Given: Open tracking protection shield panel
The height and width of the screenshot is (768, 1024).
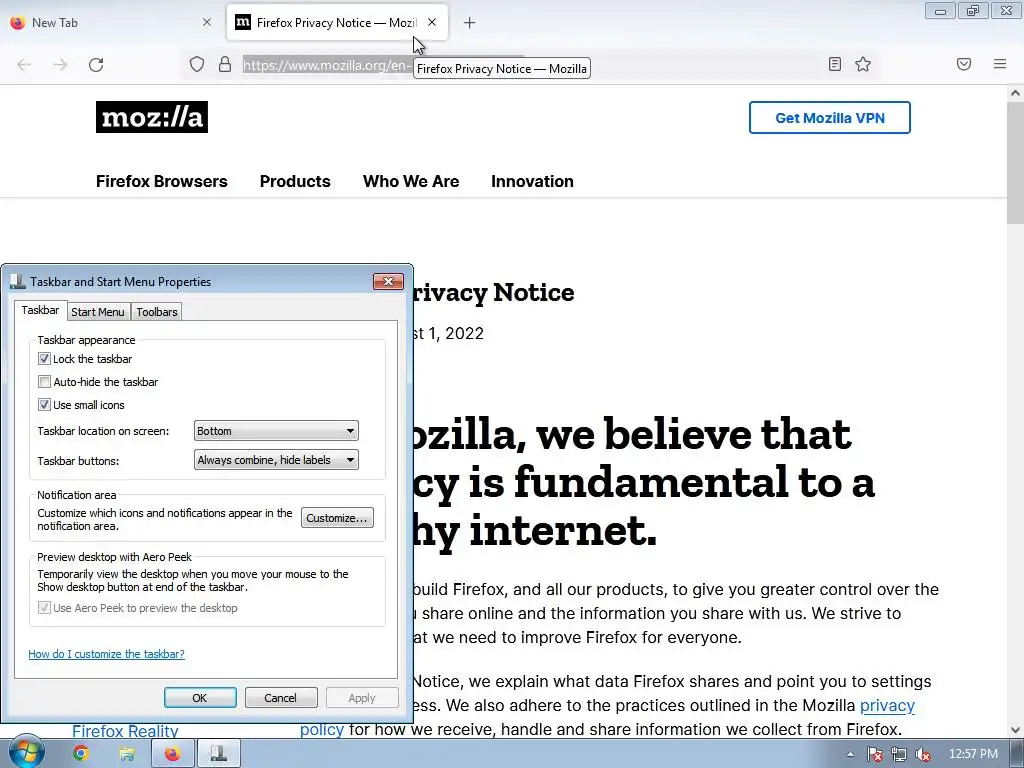Looking at the screenshot, I should click(197, 64).
